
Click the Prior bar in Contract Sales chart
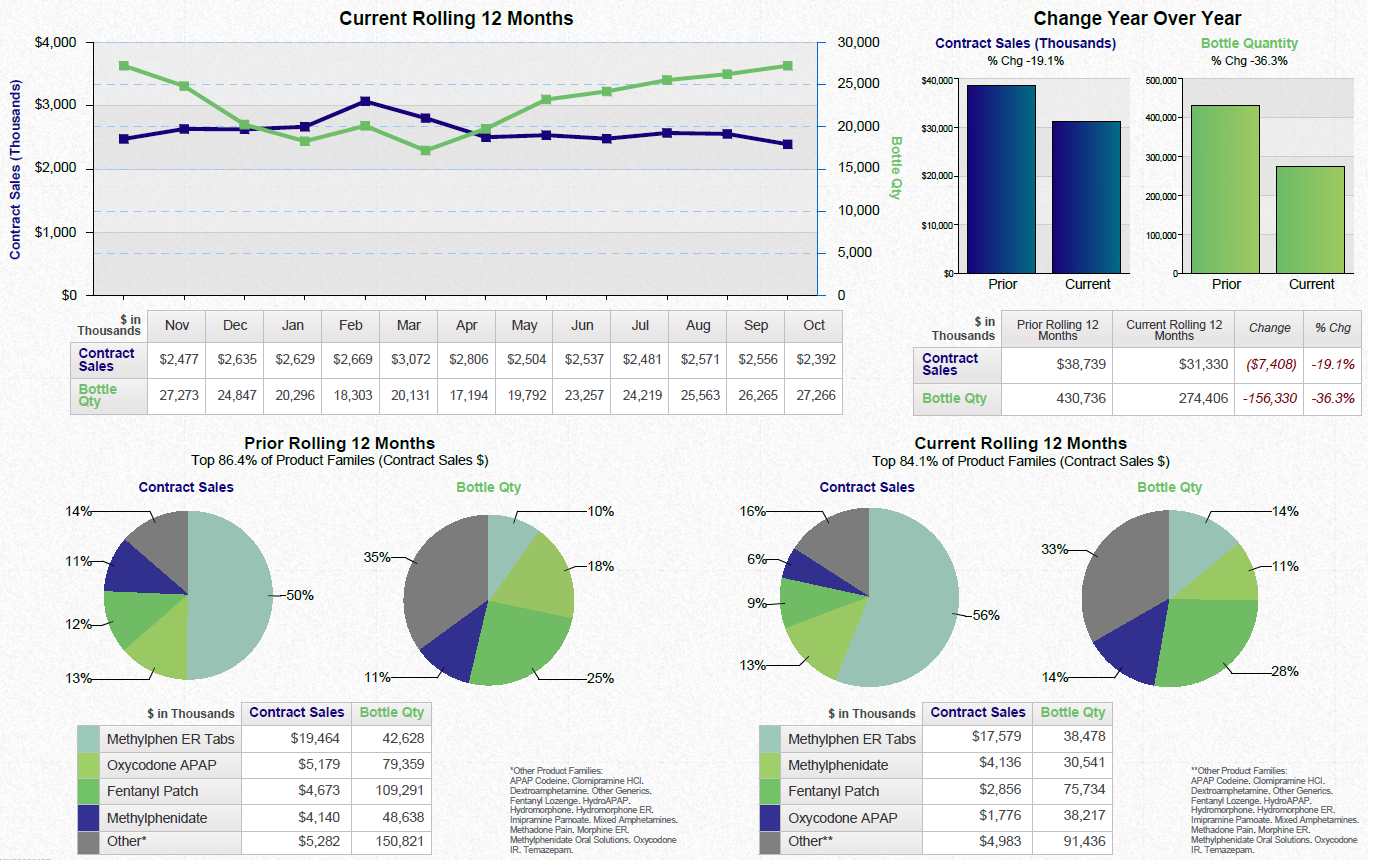tap(1000, 180)
